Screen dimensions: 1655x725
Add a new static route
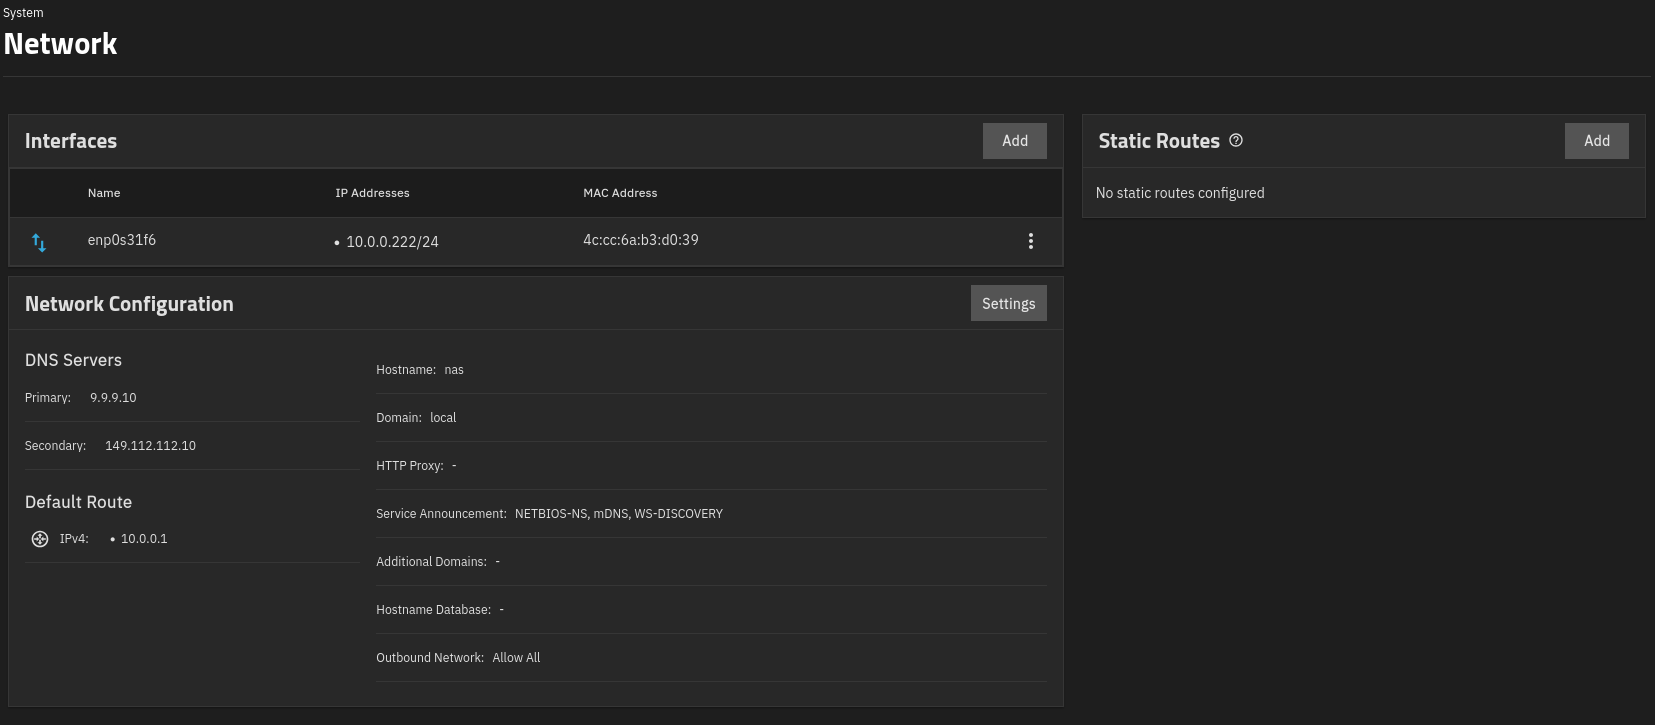[x=1597, y=141]
